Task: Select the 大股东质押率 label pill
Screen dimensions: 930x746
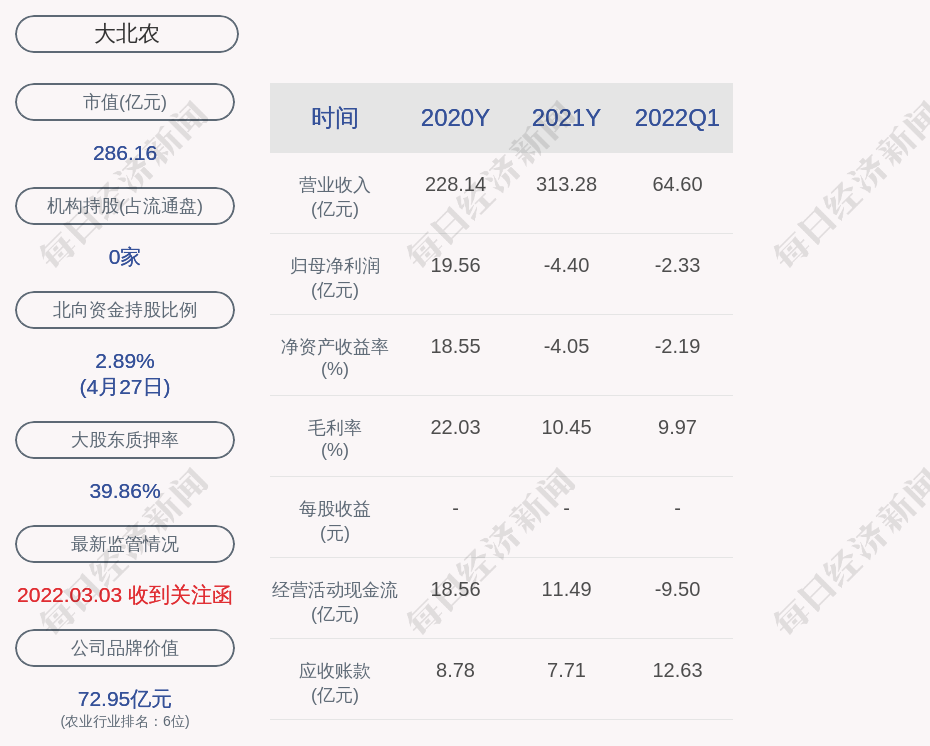Action: pyautogui.click(x=125, y=440)
